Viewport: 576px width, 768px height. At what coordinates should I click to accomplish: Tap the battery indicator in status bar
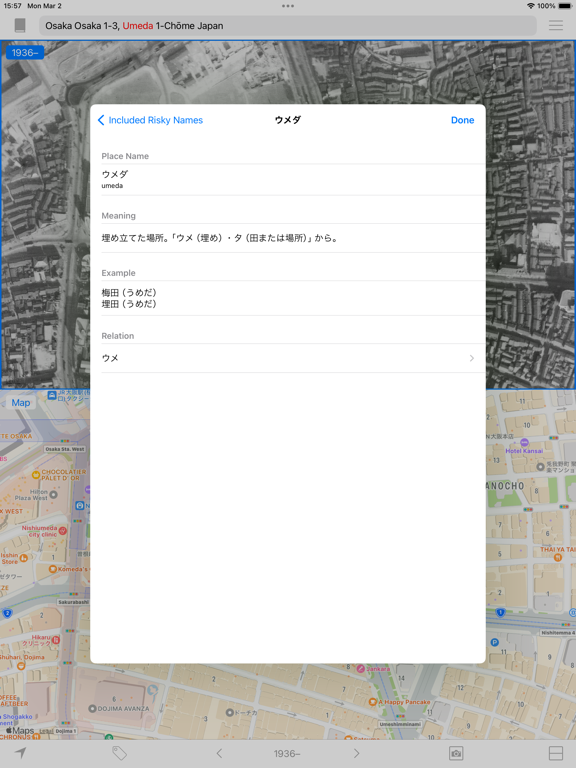click(565, 6)
